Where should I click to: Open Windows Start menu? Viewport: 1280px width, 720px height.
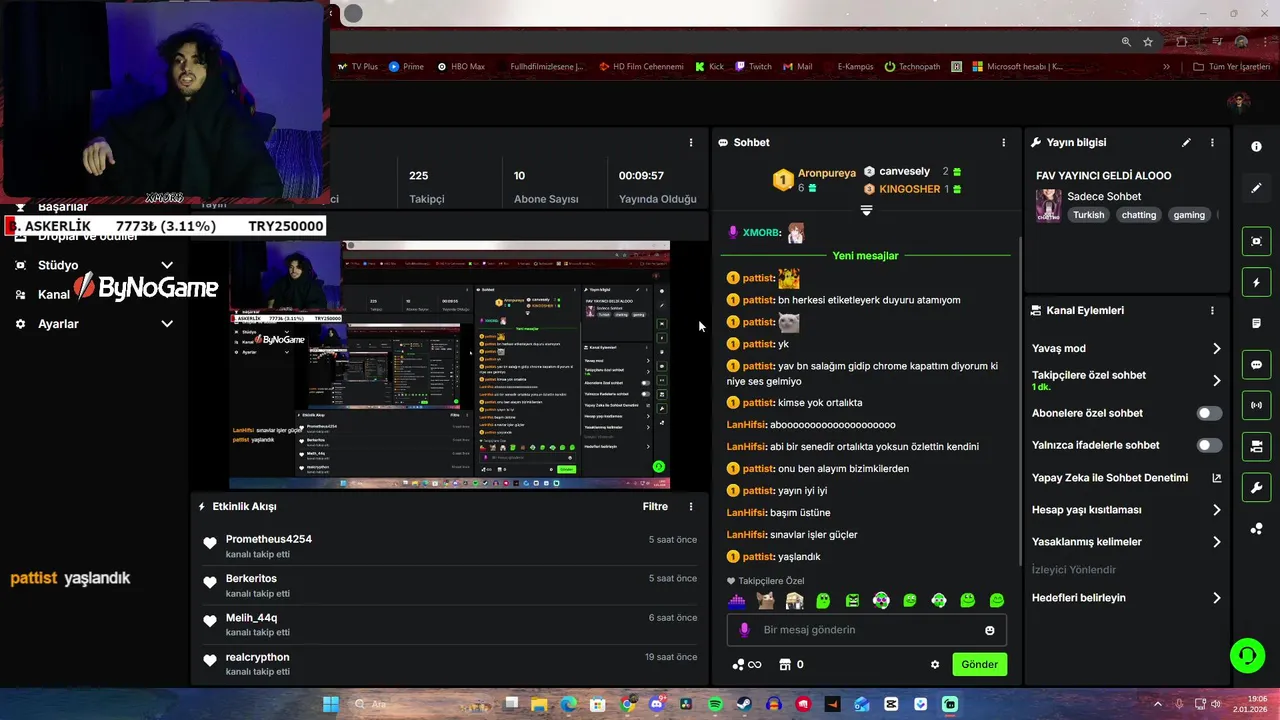[x=330, y=704]
